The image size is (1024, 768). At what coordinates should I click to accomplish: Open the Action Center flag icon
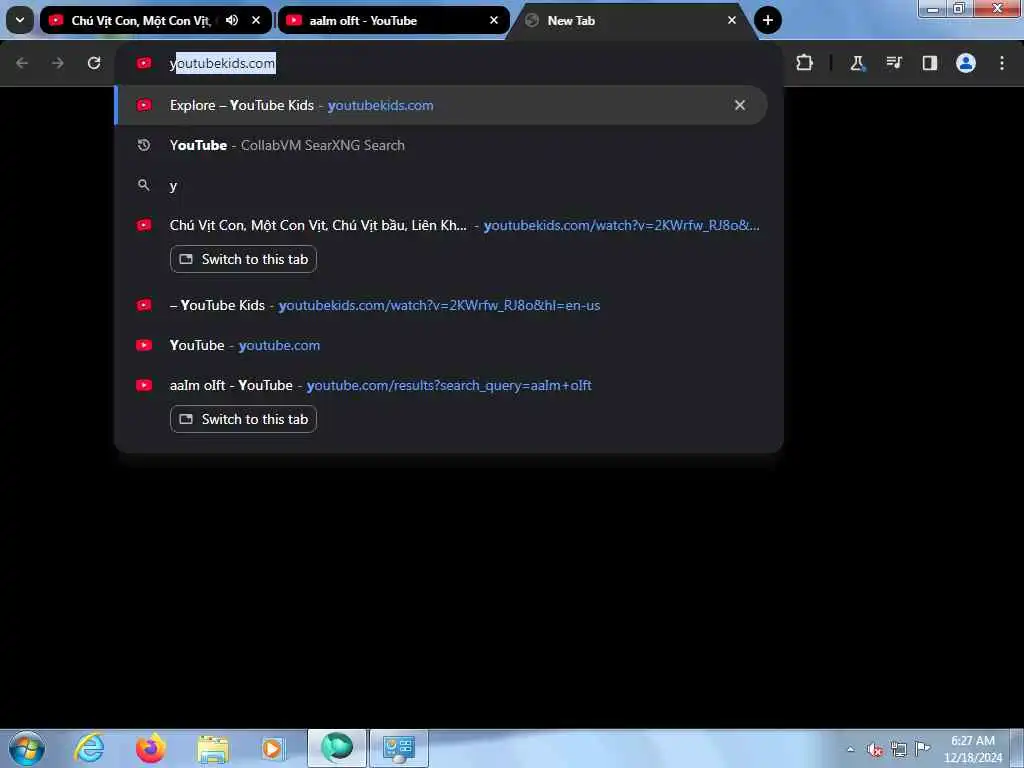pyautogui.click(x=923, y=748)
